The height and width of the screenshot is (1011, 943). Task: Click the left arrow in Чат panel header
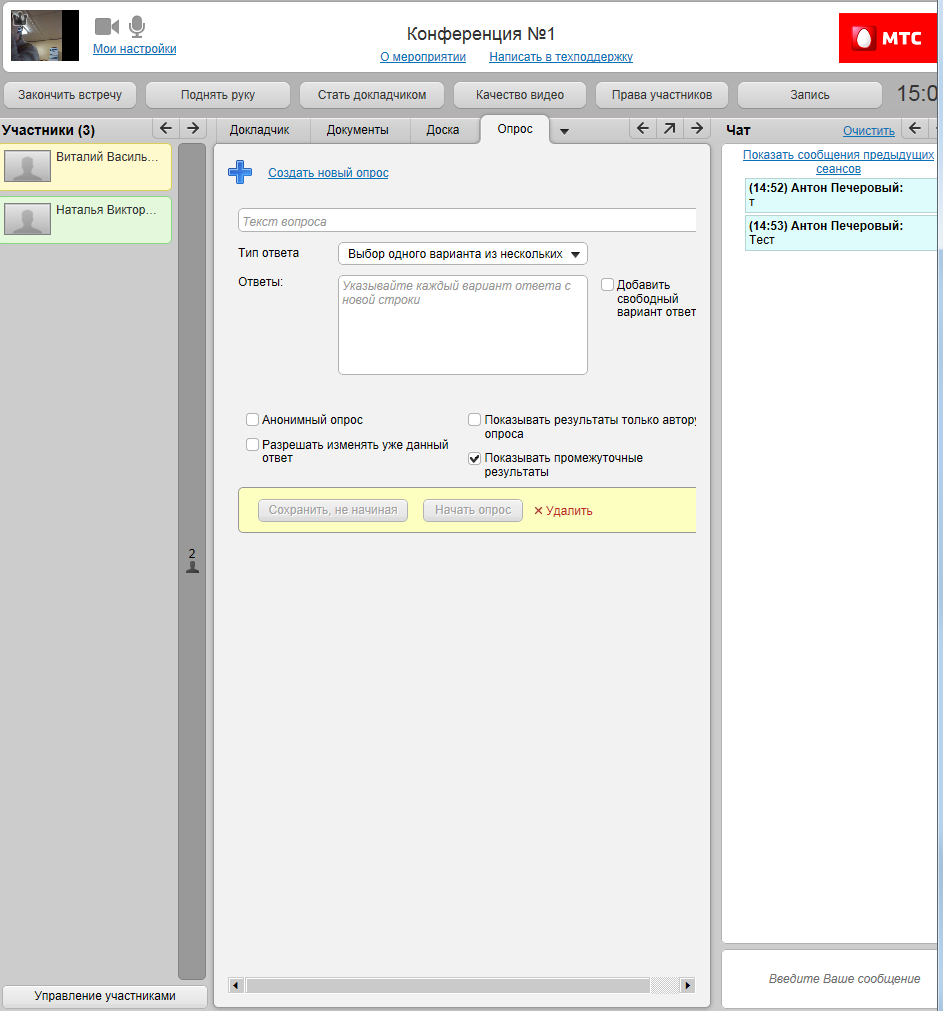[x=914, y=128]
